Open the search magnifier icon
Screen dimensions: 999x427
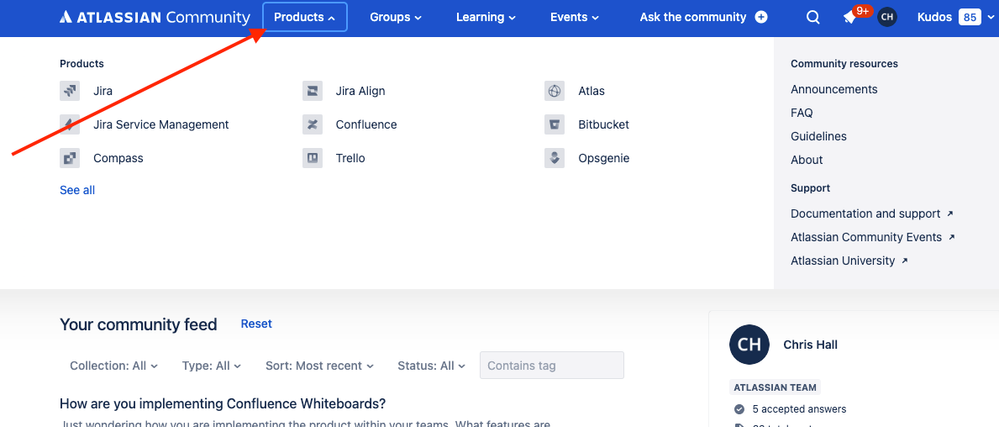pos(813,17)
